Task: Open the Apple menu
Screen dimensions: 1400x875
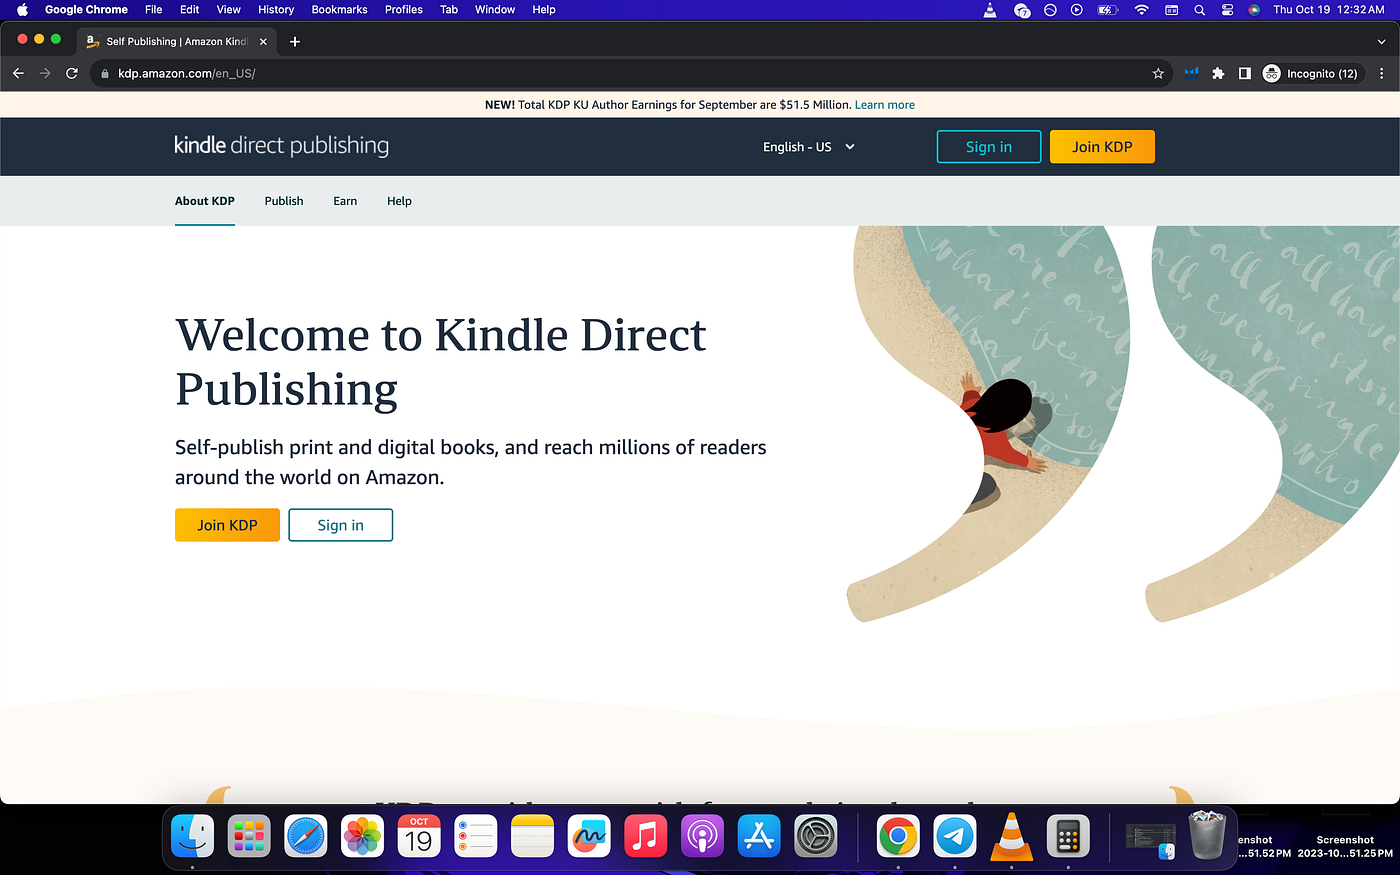Action: point(22,9)
